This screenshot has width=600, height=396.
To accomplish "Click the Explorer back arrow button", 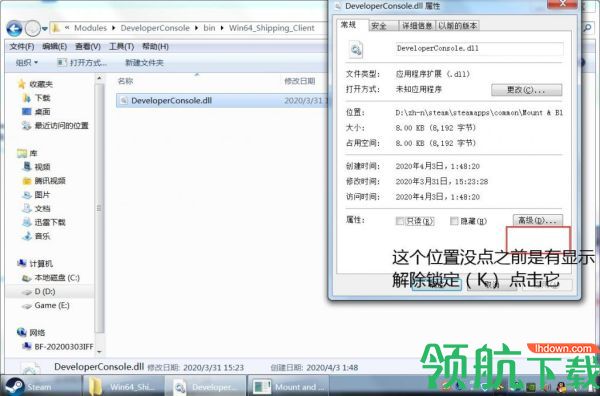I will 15,28.
